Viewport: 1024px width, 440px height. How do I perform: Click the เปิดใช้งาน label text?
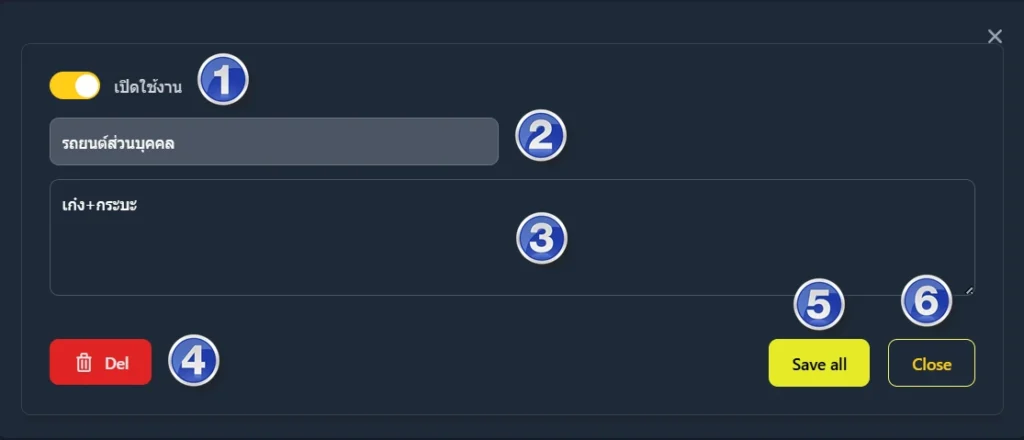pyautogui.click(x=148, y=87)
